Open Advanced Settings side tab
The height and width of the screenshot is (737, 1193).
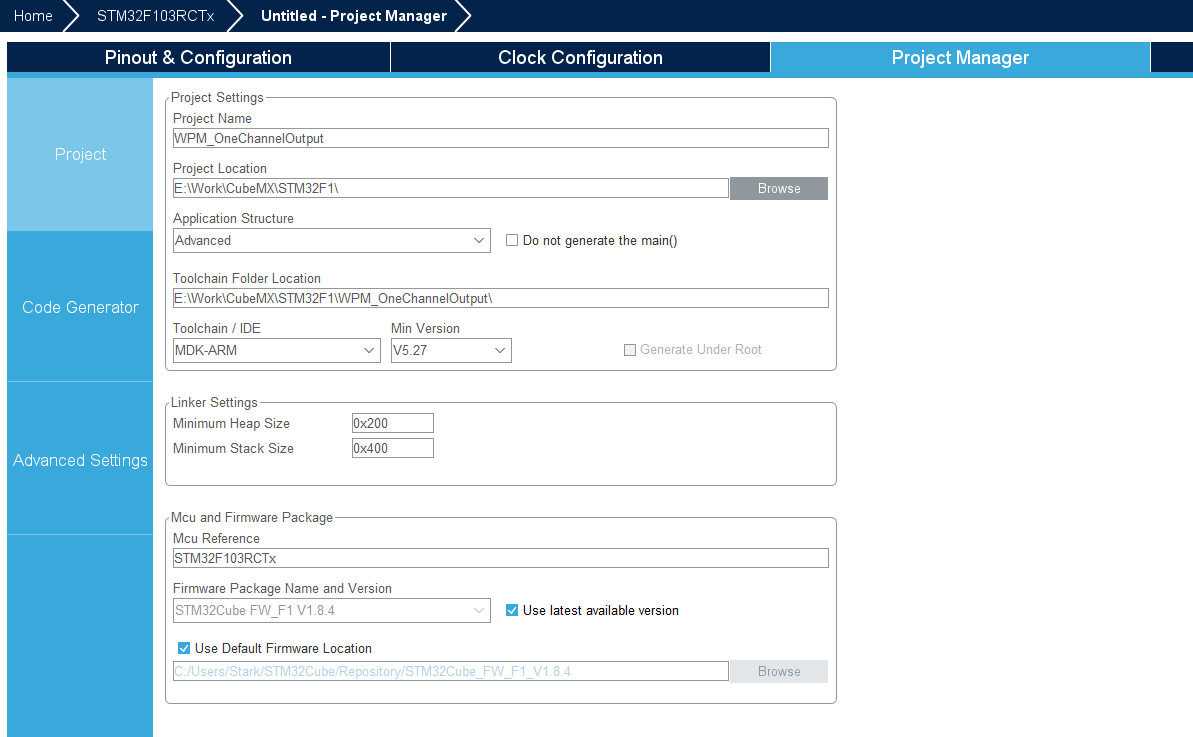[x=80, y=460]
